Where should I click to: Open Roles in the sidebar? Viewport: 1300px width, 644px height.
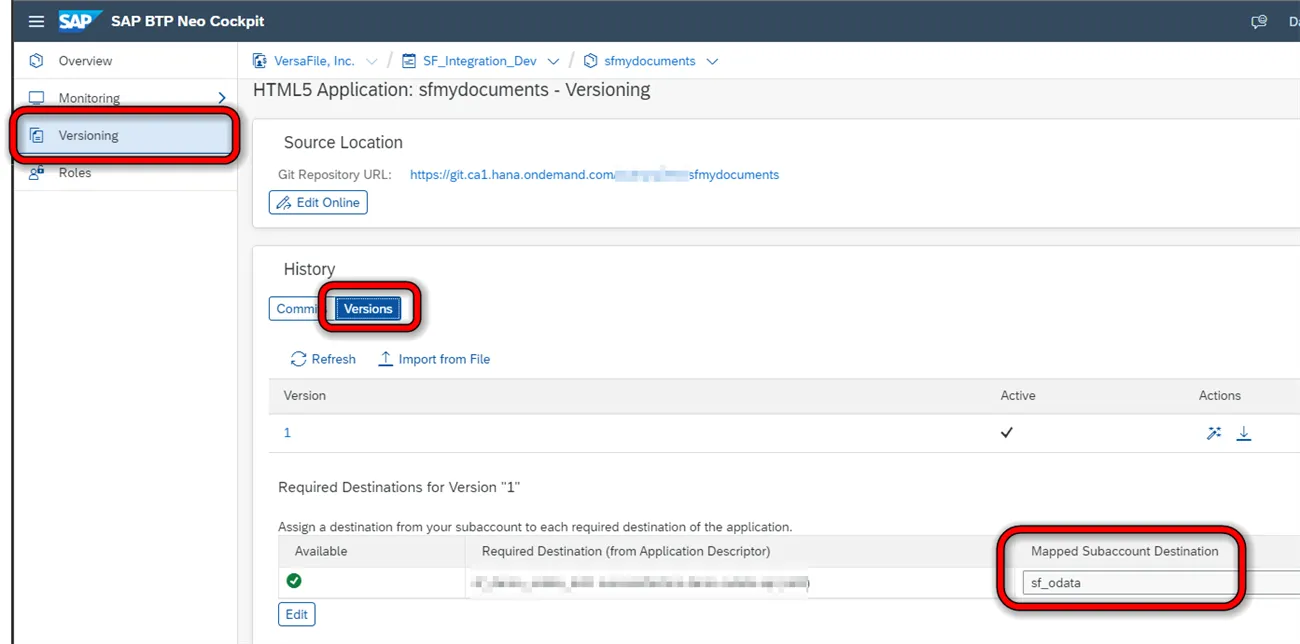tap(75, 173)
